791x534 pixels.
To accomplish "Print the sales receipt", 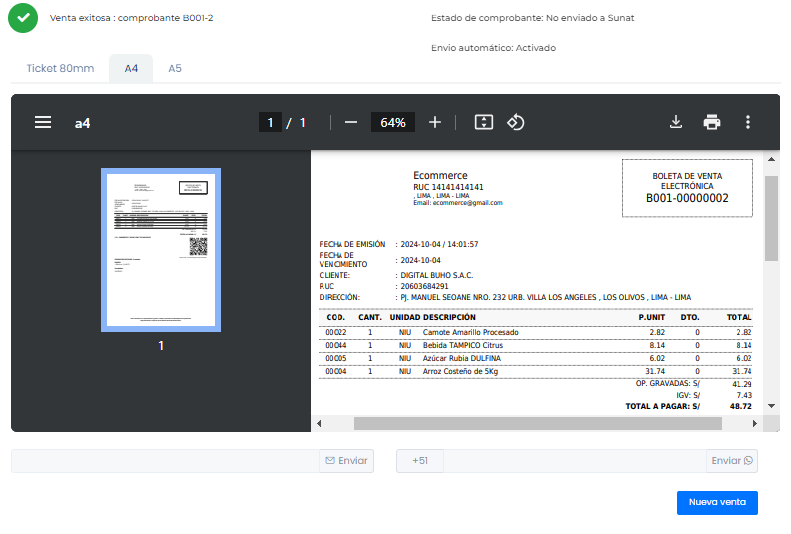I will click(712, 122).
